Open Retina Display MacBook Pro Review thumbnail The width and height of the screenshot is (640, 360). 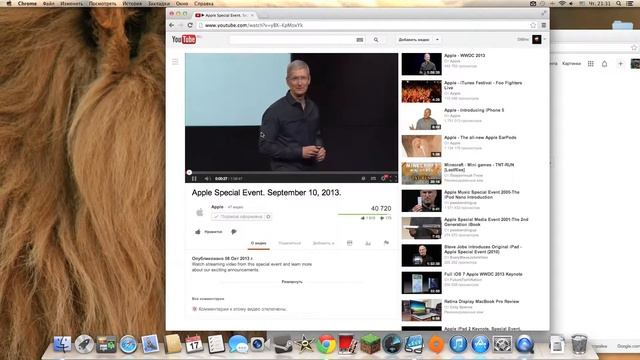click(422, 310)
